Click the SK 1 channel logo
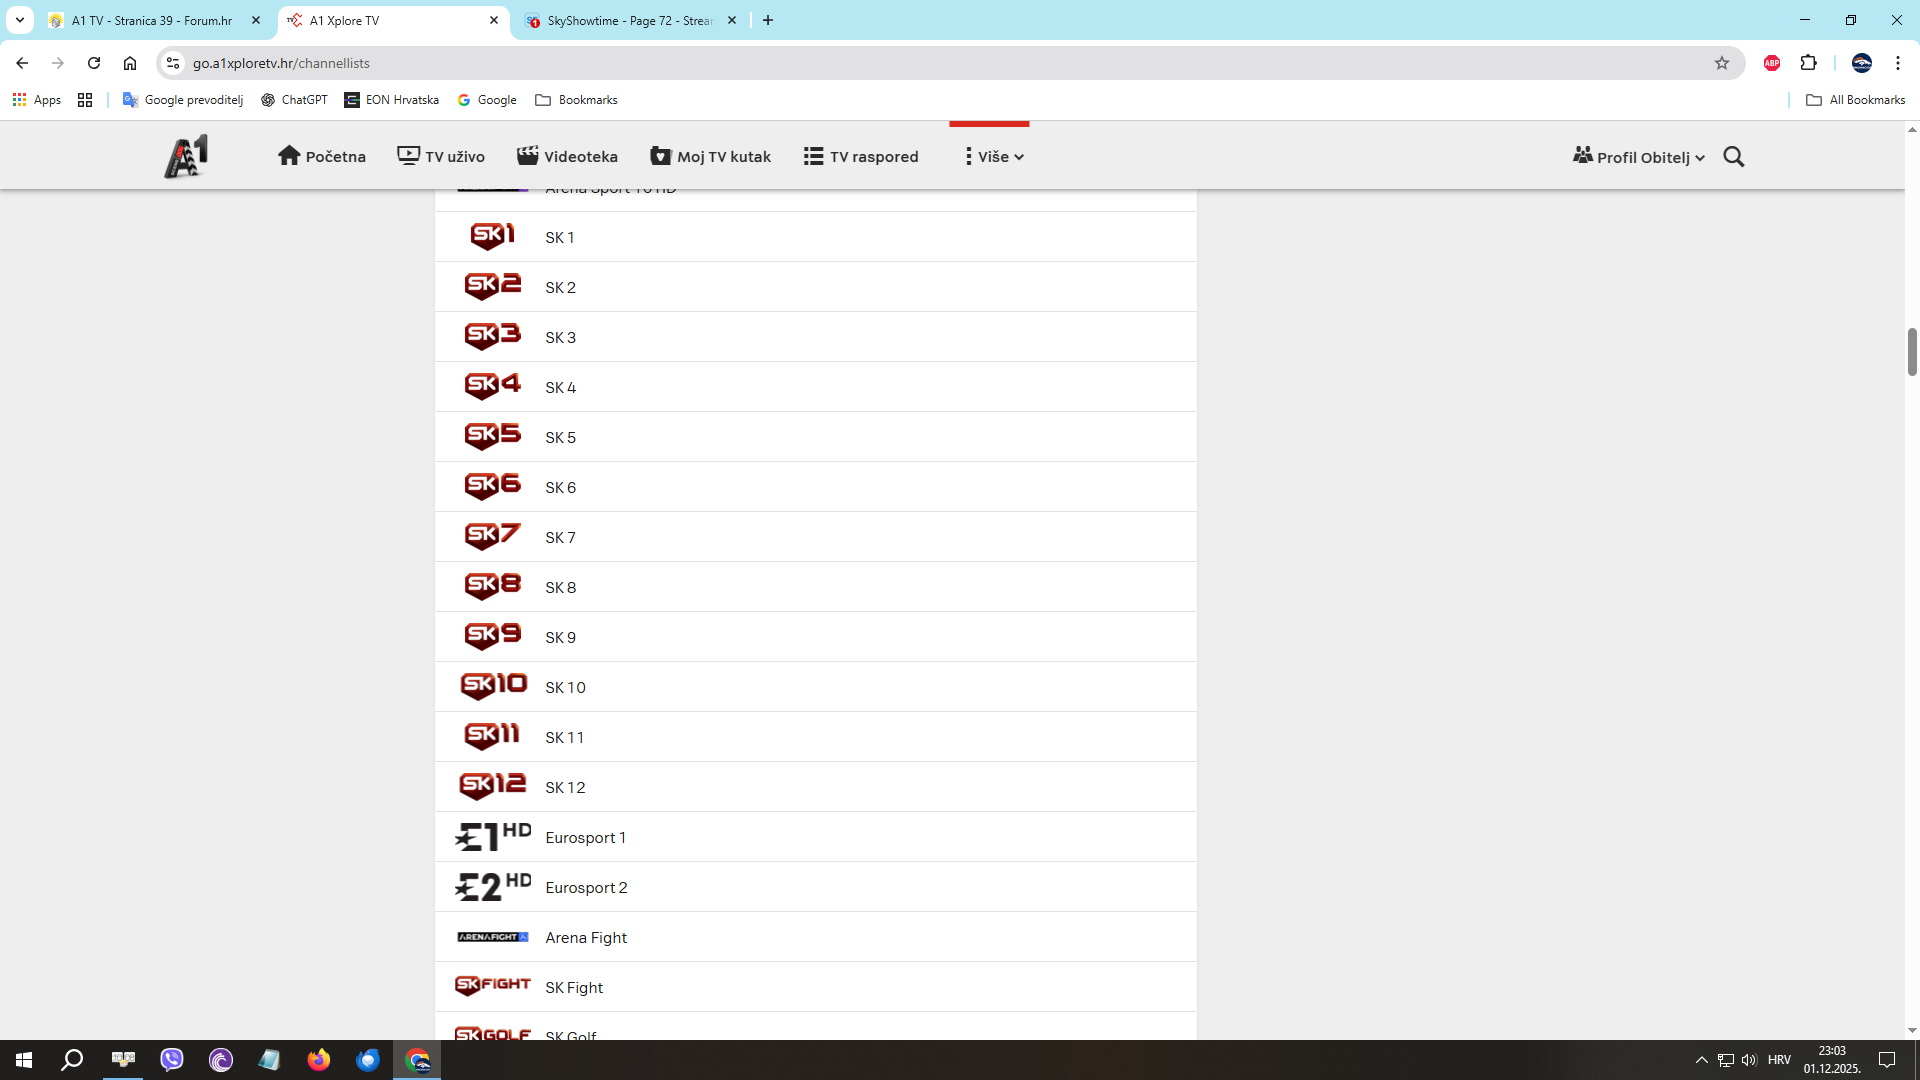Viewport: 1920px width, 1080px height. (x=492, y=236)
